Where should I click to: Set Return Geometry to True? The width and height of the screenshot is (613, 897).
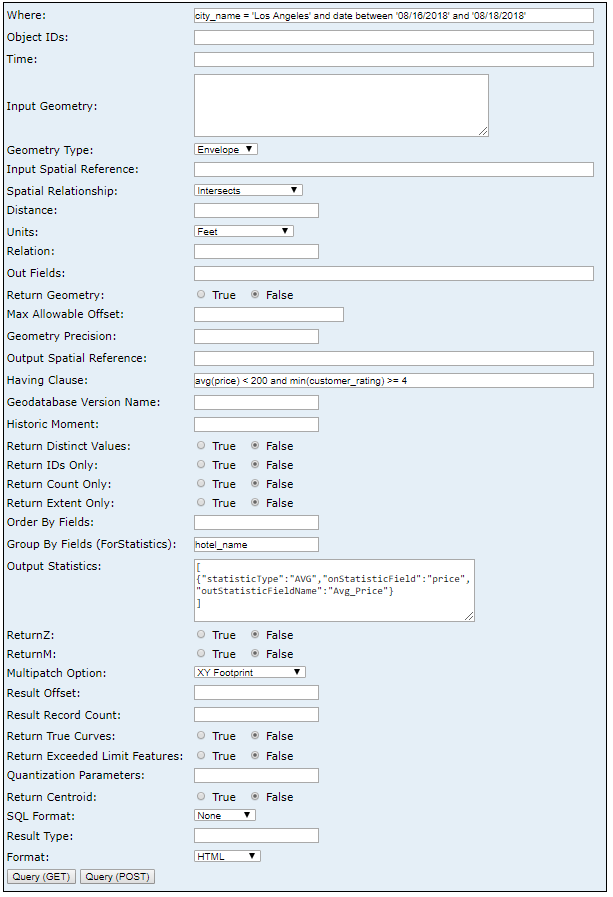pos(201,294)
